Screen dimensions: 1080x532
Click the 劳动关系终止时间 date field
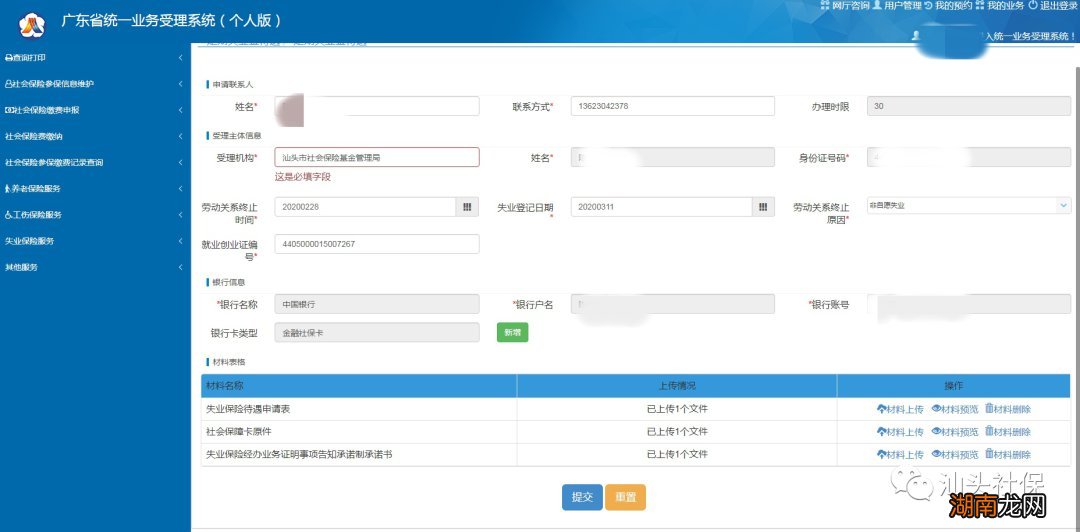tap(365, 207)
